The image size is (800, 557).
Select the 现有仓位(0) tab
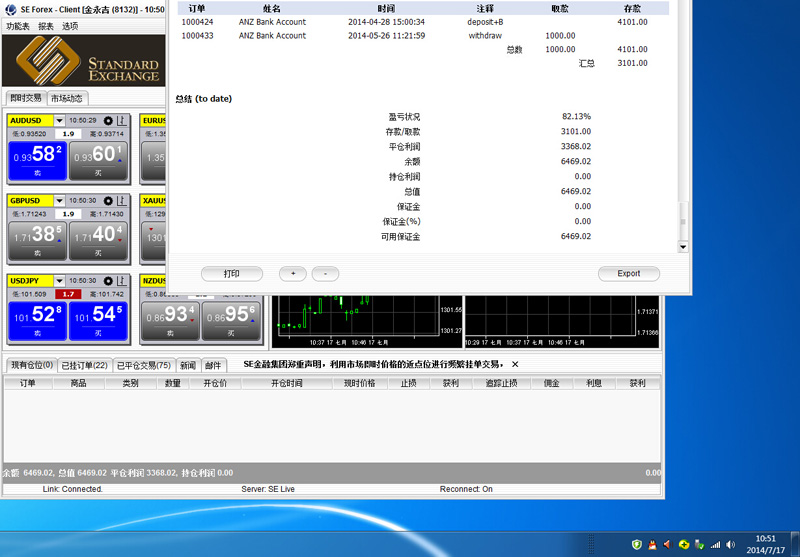pyautogui.click(x=32, y=365)
